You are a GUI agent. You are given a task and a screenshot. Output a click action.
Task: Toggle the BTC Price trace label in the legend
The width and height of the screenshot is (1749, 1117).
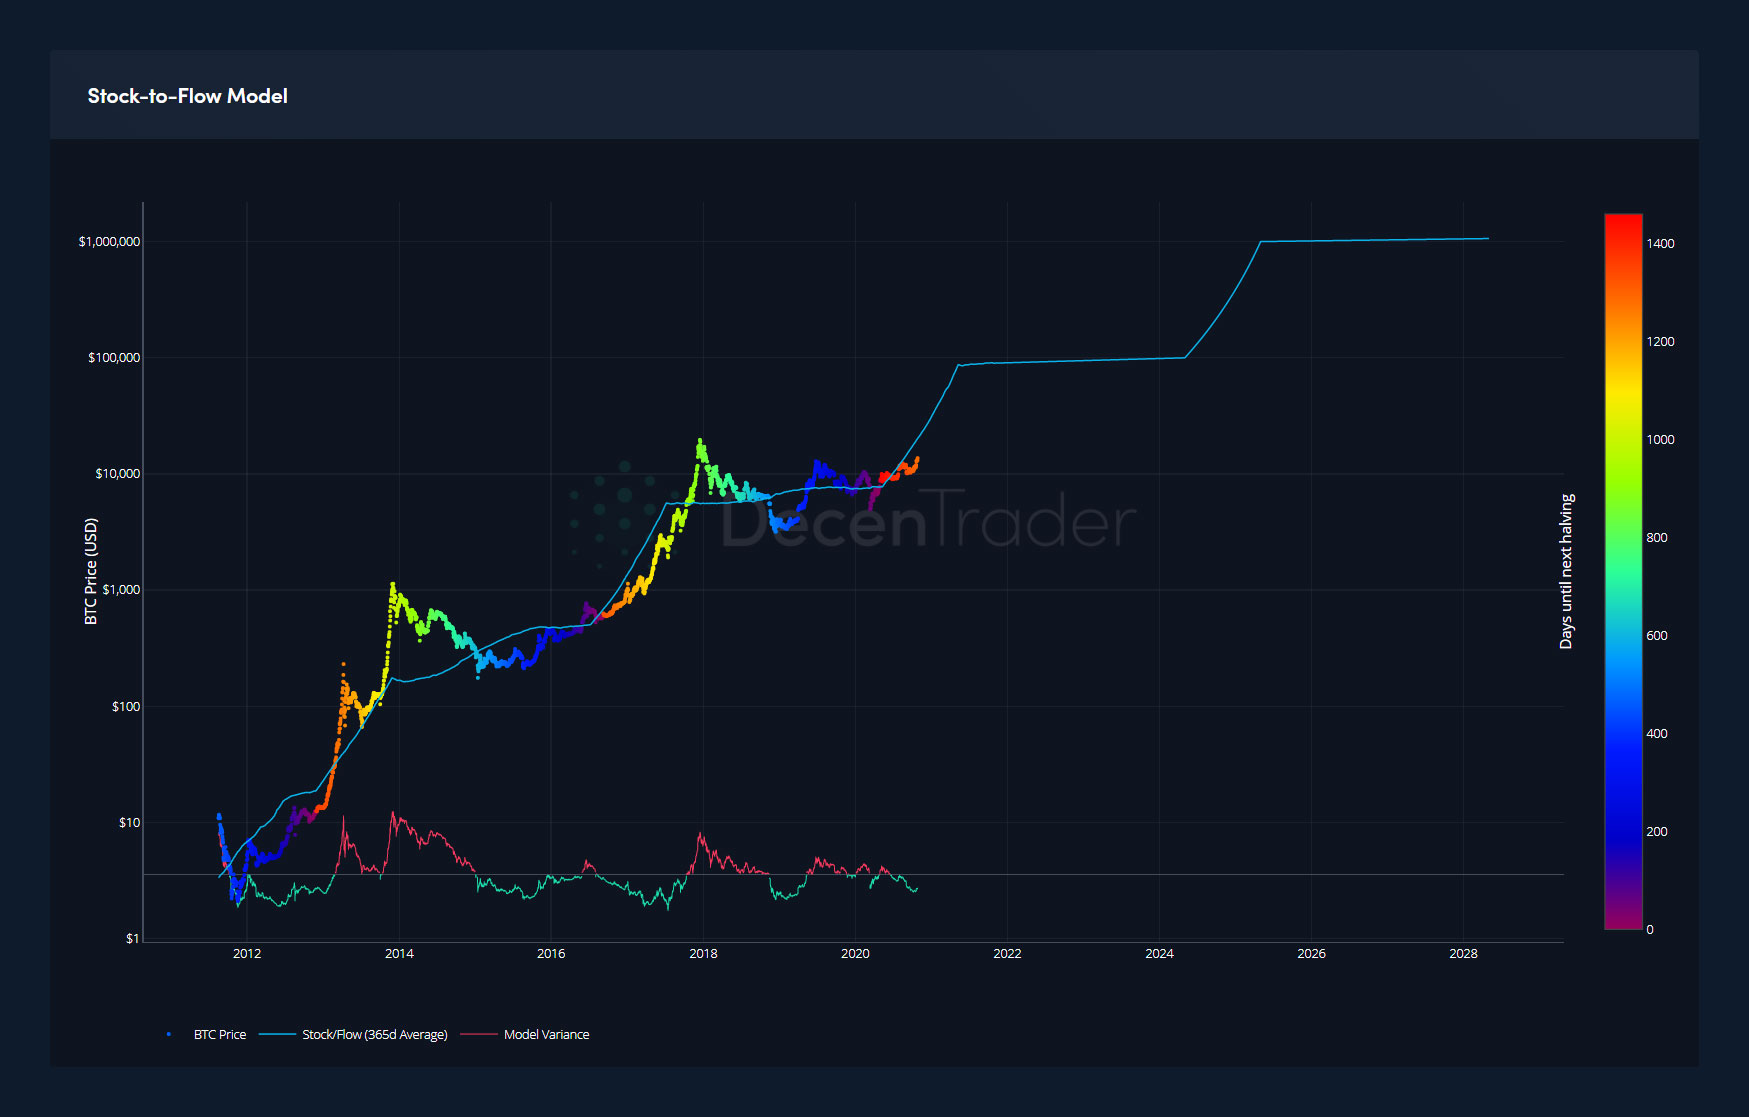tap(219, 1034)
